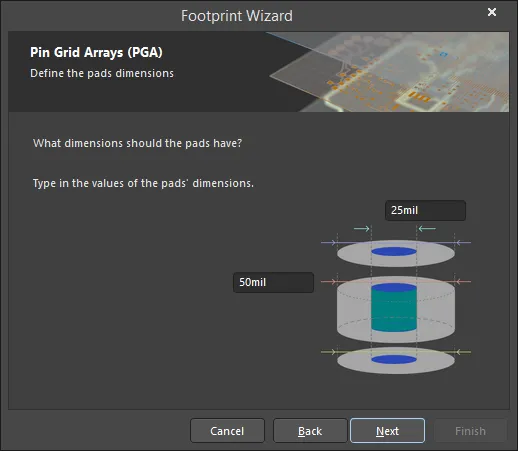This screenshot has width=518, height=451.
Task: Click the top pad blue hole ellipse
Action: click(394, 252)
